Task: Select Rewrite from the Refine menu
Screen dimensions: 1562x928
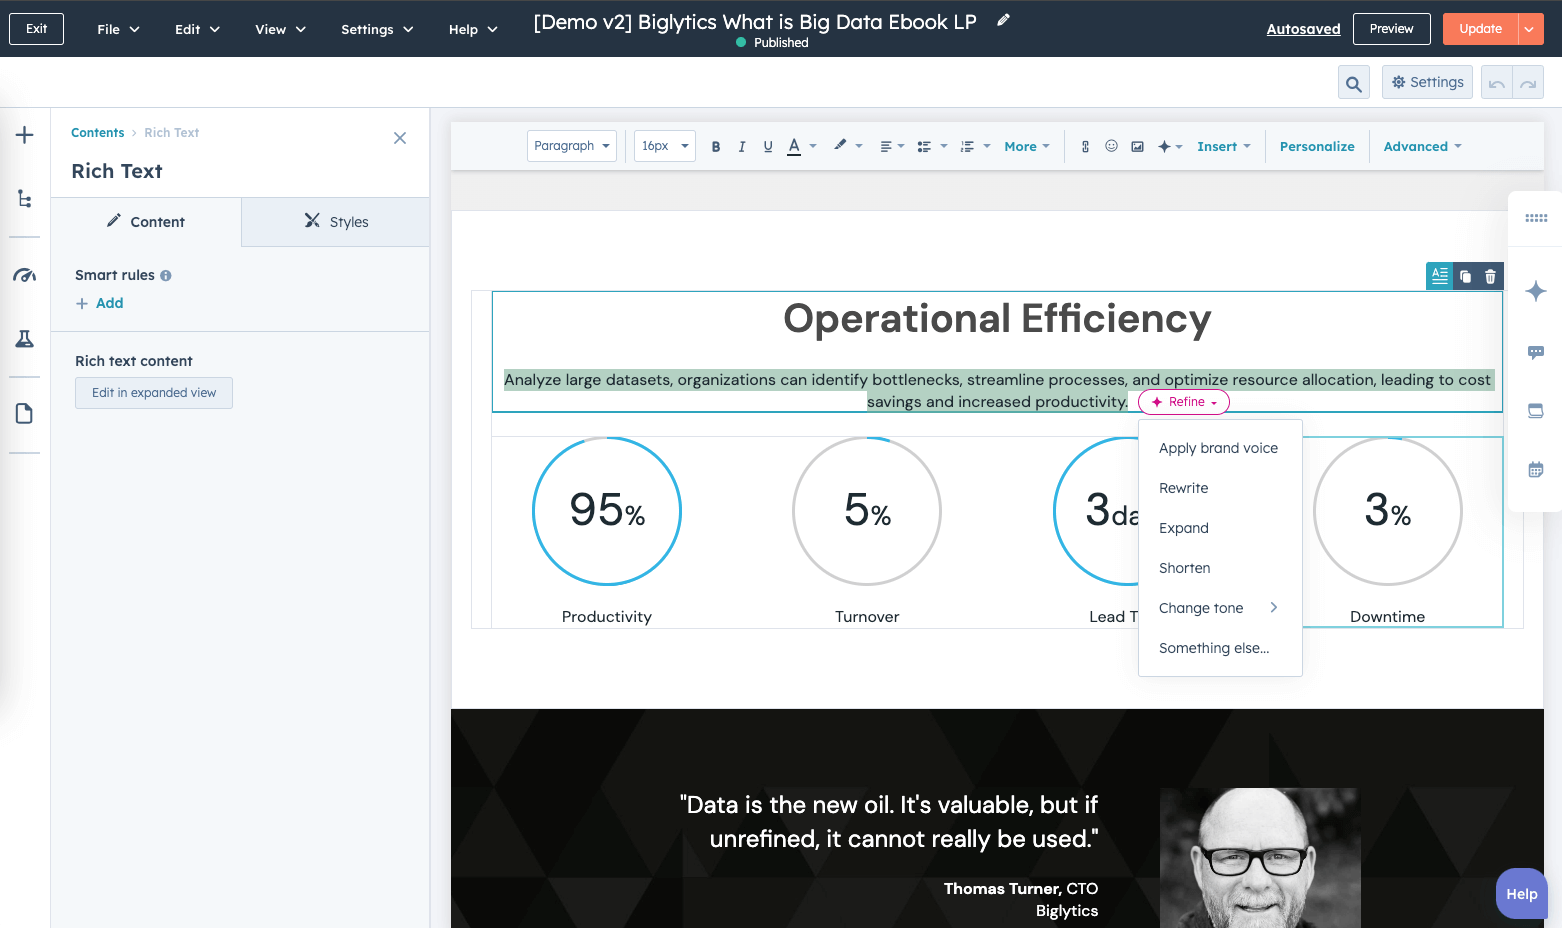Action: [1183, 488]
